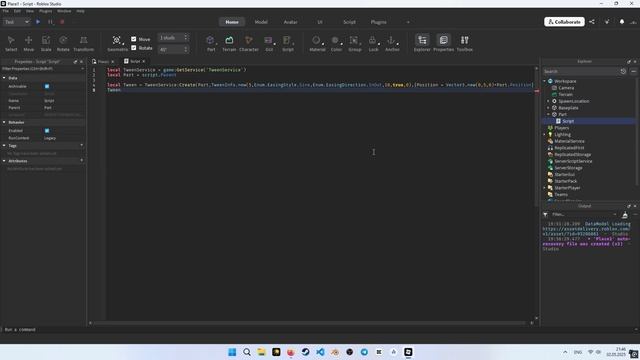Open the Test mode dropdown
The height and width of the screenshot is (360, 640).
(x=16, y=22)
